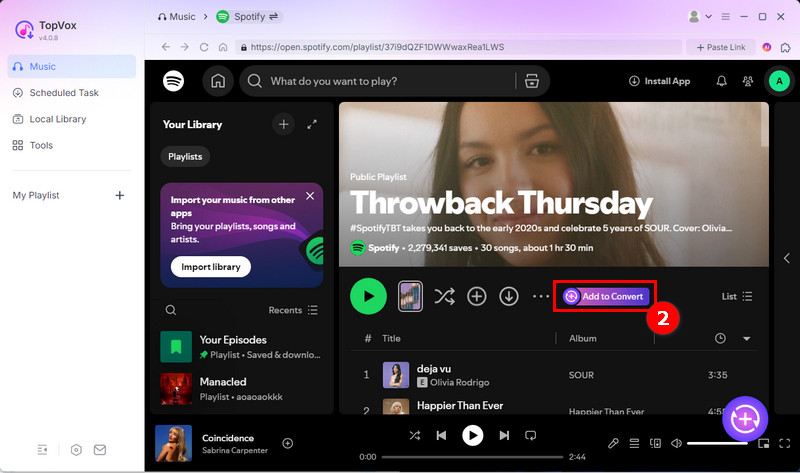Skip to next track
Screen dimensions: 800x473
point(504,435)
